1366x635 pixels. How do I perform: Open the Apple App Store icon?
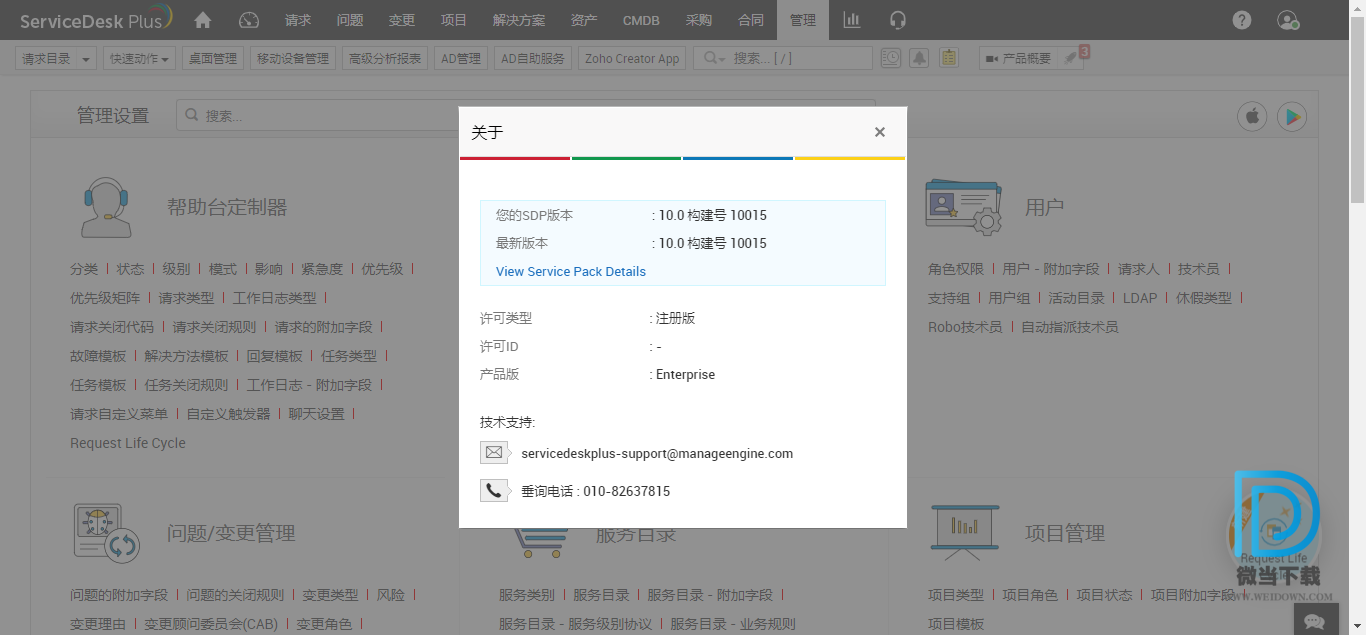click(x=1252, y=116)
